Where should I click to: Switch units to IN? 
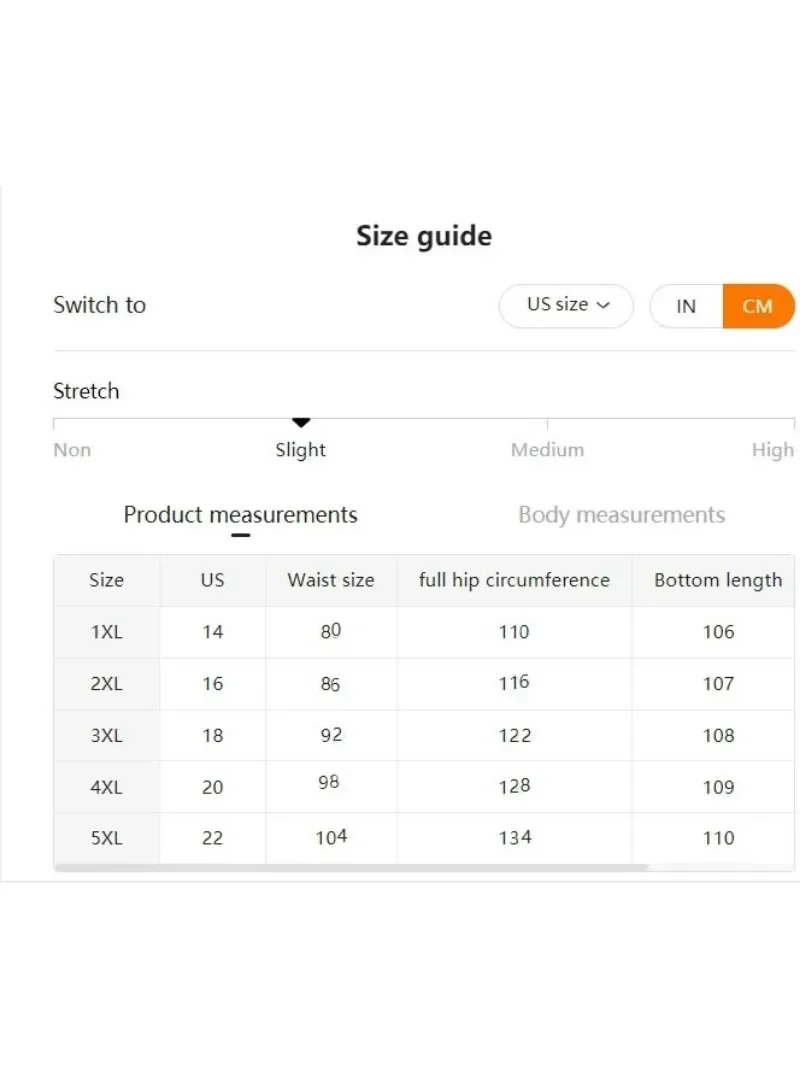click(686, 306)
